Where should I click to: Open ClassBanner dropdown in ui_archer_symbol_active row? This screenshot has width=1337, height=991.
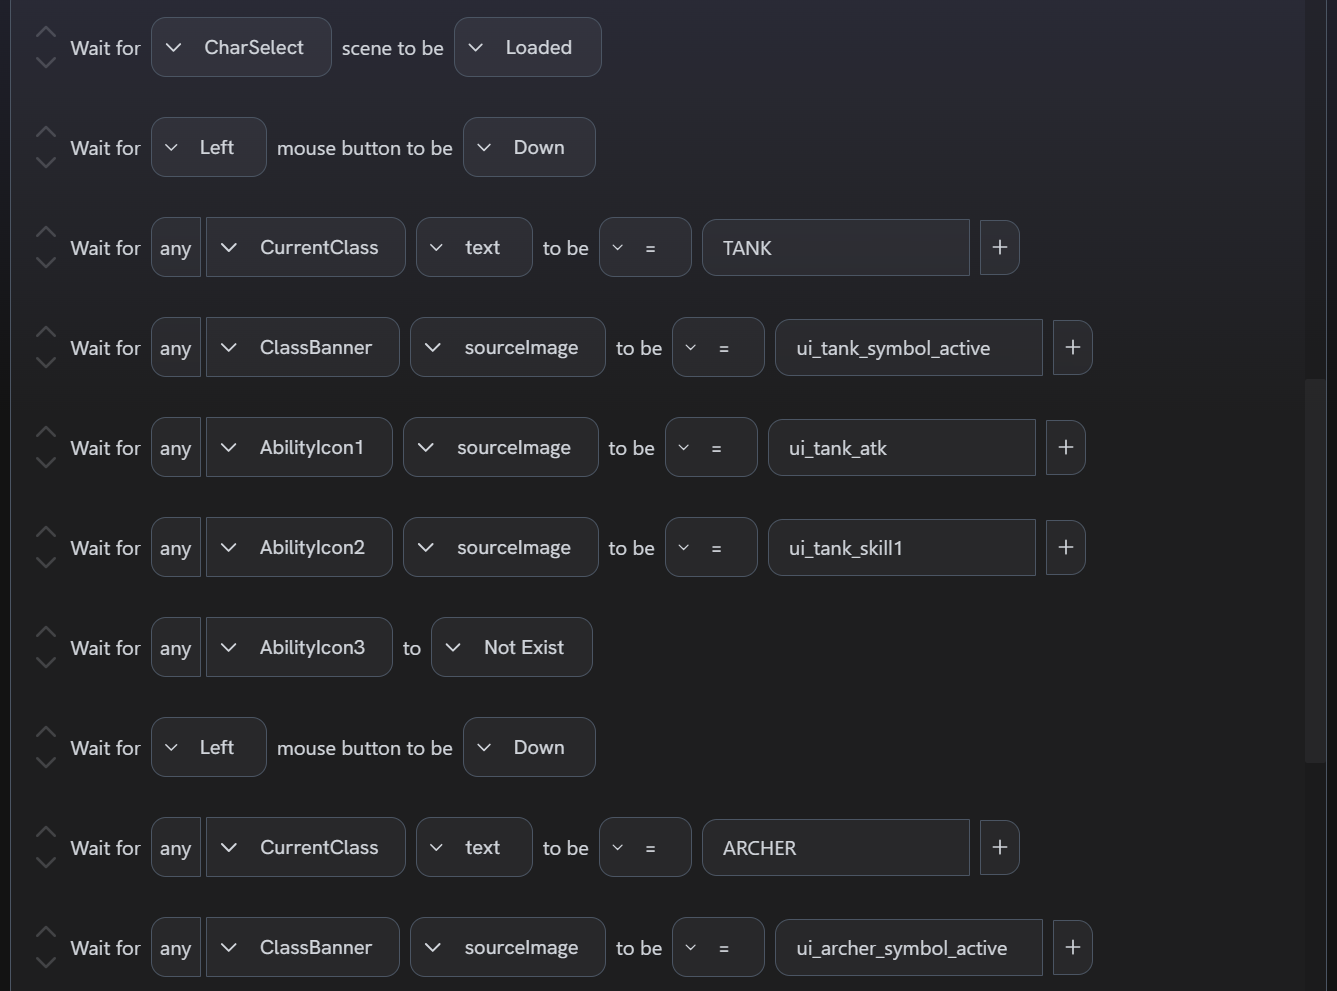click(303, 947)
